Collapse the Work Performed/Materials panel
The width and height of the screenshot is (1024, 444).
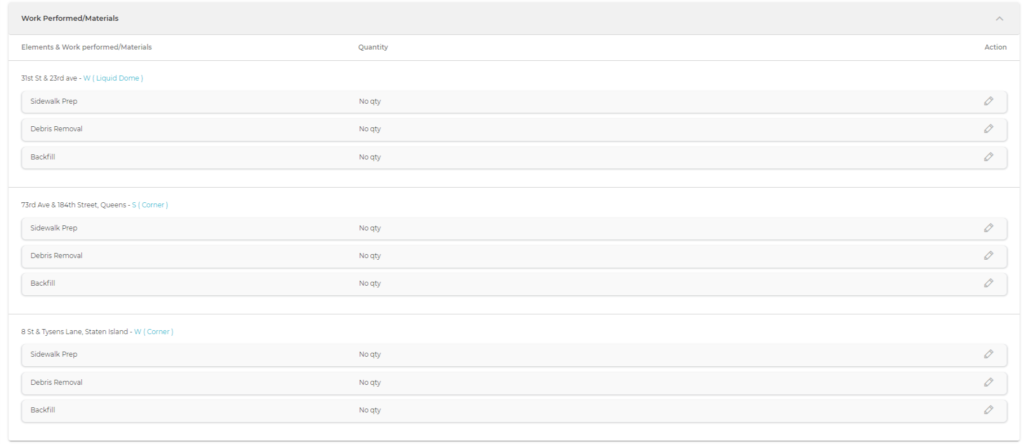point(999,19)
